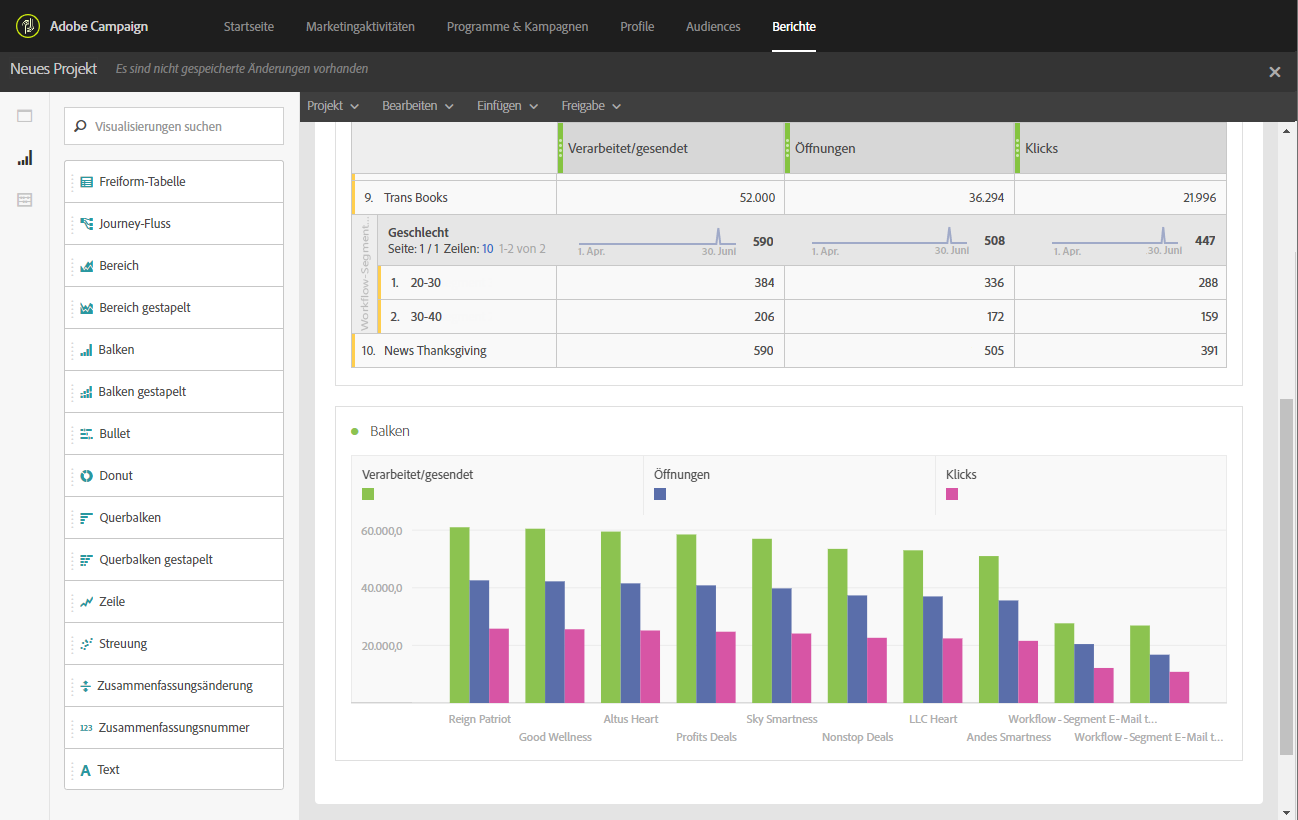This screenshot has height=820, width=1298.
Task: Click the Sky Smartness axis label
Action: pos(782,720)
